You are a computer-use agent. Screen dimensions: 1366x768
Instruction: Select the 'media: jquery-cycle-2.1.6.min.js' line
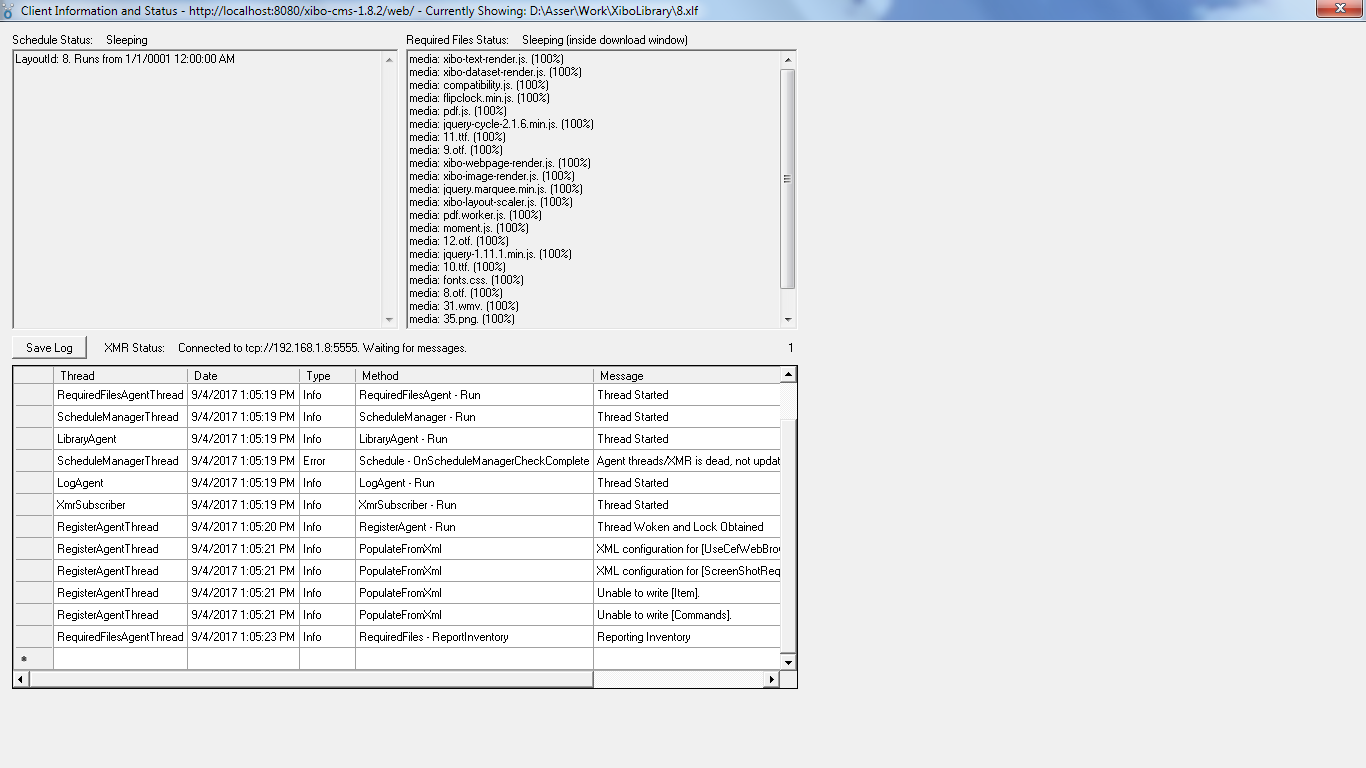501,124
